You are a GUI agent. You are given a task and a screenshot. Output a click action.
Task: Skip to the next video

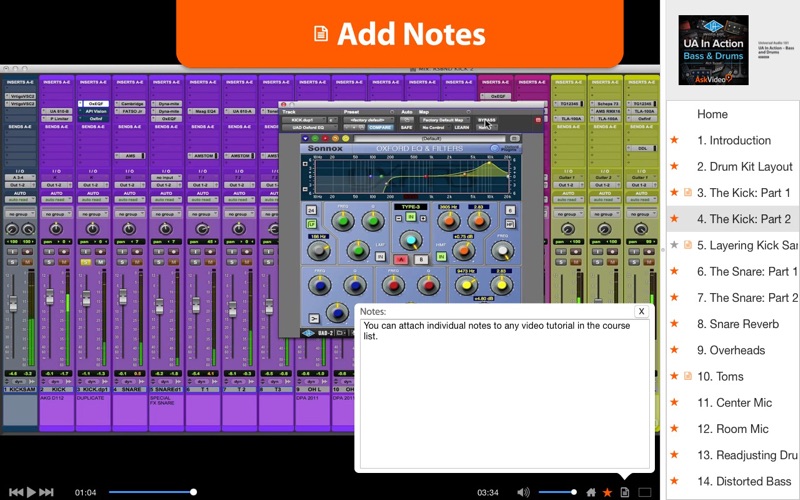coord(46,492)
